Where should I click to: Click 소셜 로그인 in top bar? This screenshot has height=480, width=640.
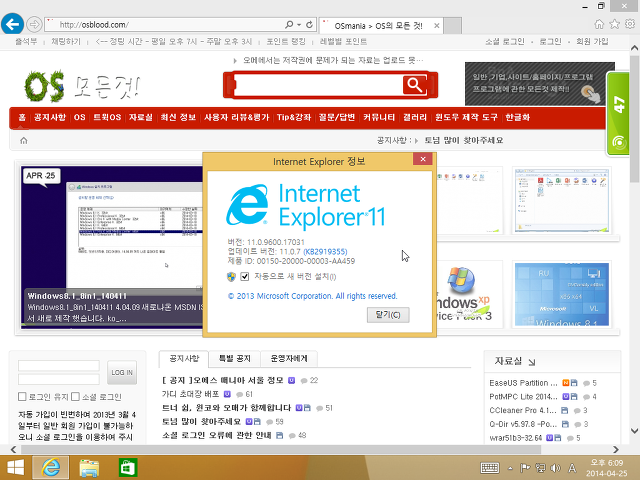pyautogui.click(x=504, y=41)
